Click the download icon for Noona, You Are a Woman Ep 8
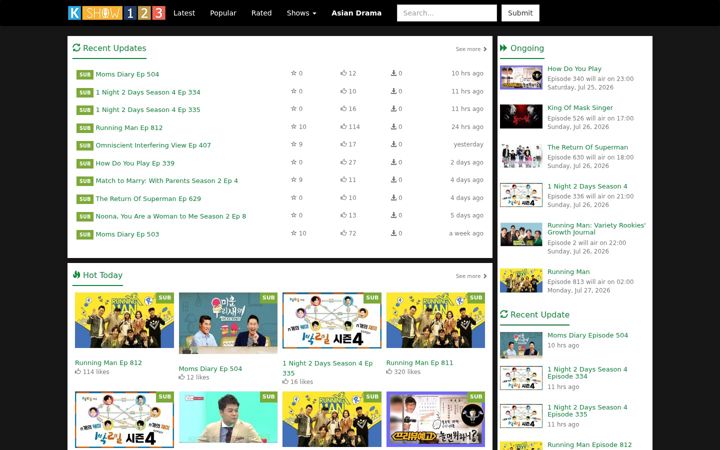This screenshot has height=450, width=720. tap(394, 215)
